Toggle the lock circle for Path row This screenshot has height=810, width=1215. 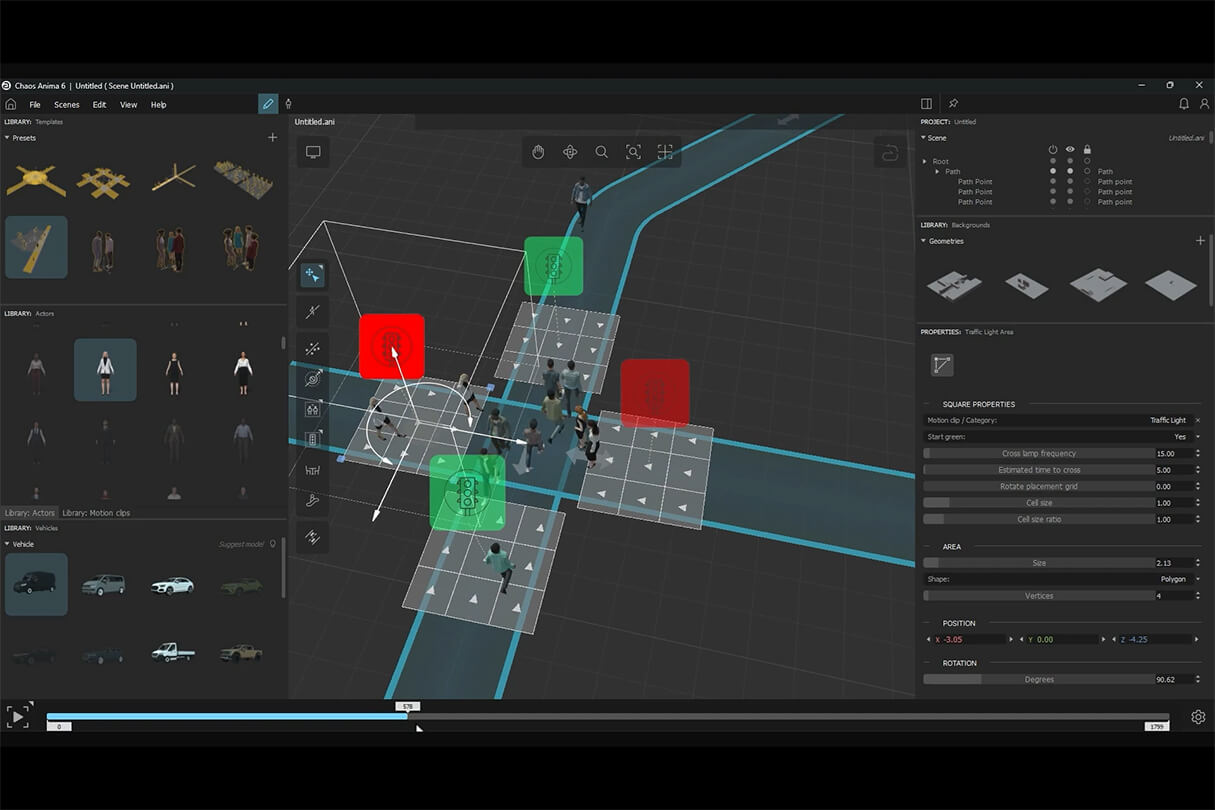tap(1087, 172)
